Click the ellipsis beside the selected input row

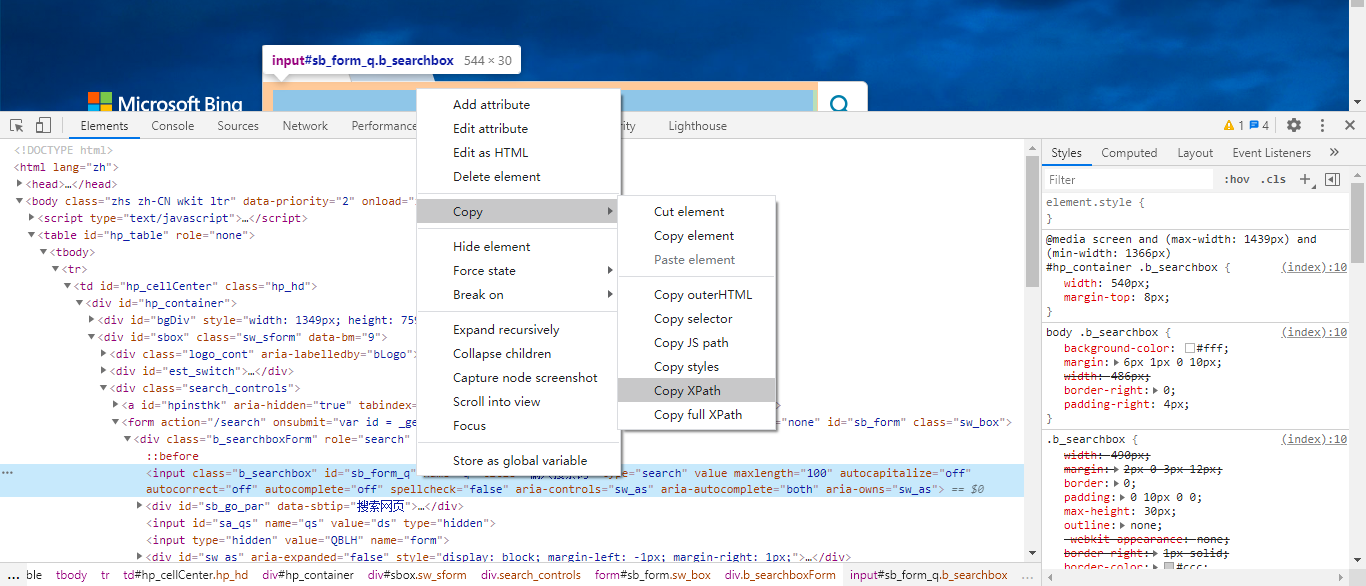tap(8, 472)
